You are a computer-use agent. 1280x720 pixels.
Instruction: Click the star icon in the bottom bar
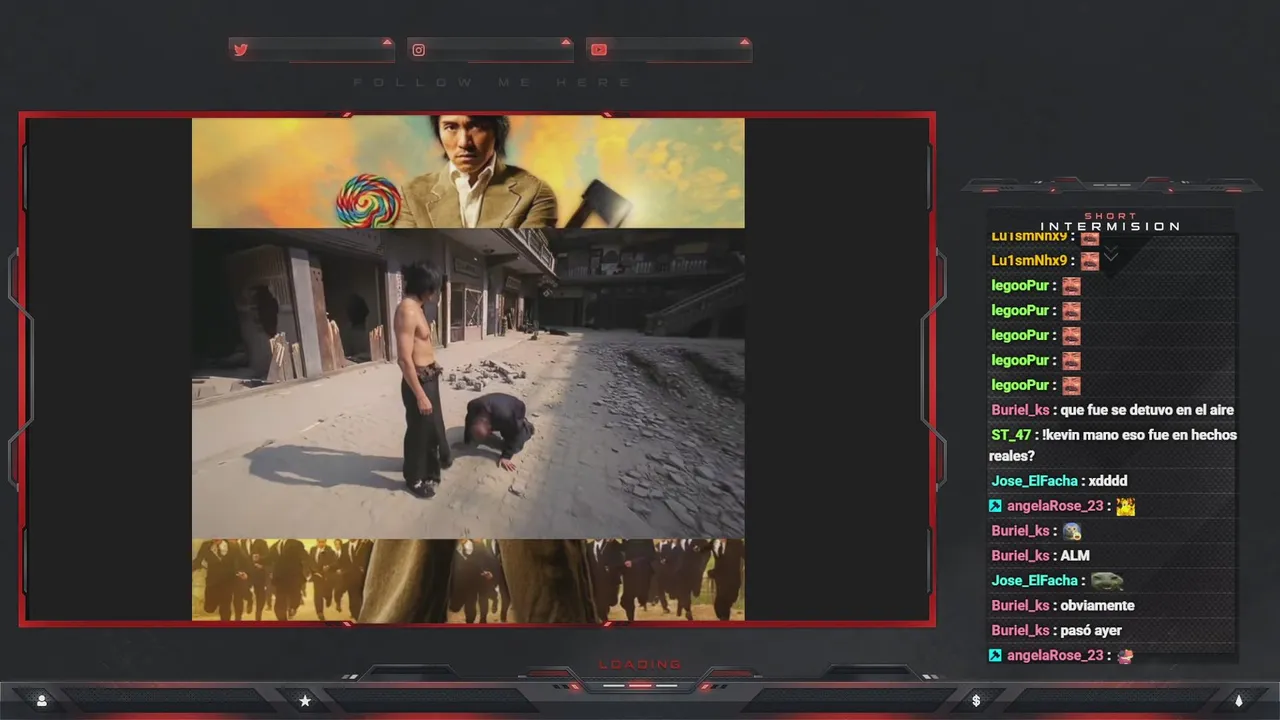point(305,701)
